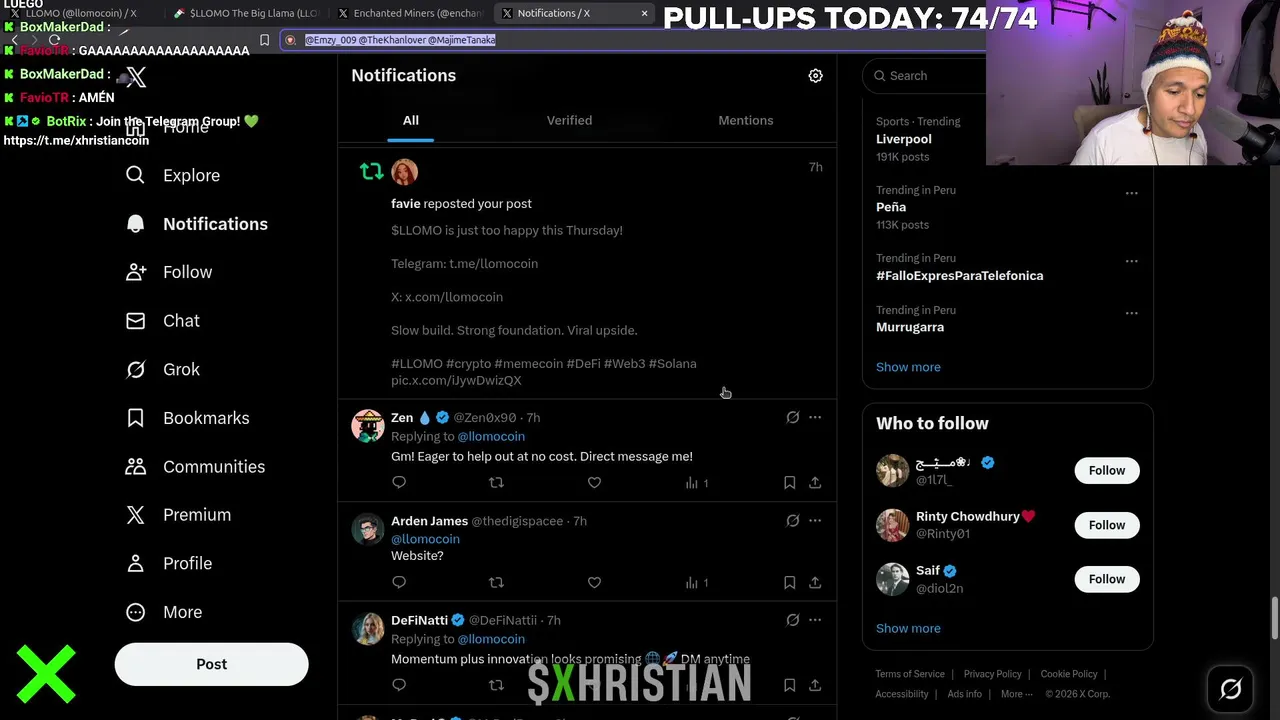This screenshot has height=720, width=1280.
Task: Open Rinty Chowdhury's avatar
Action: point(892,525)
